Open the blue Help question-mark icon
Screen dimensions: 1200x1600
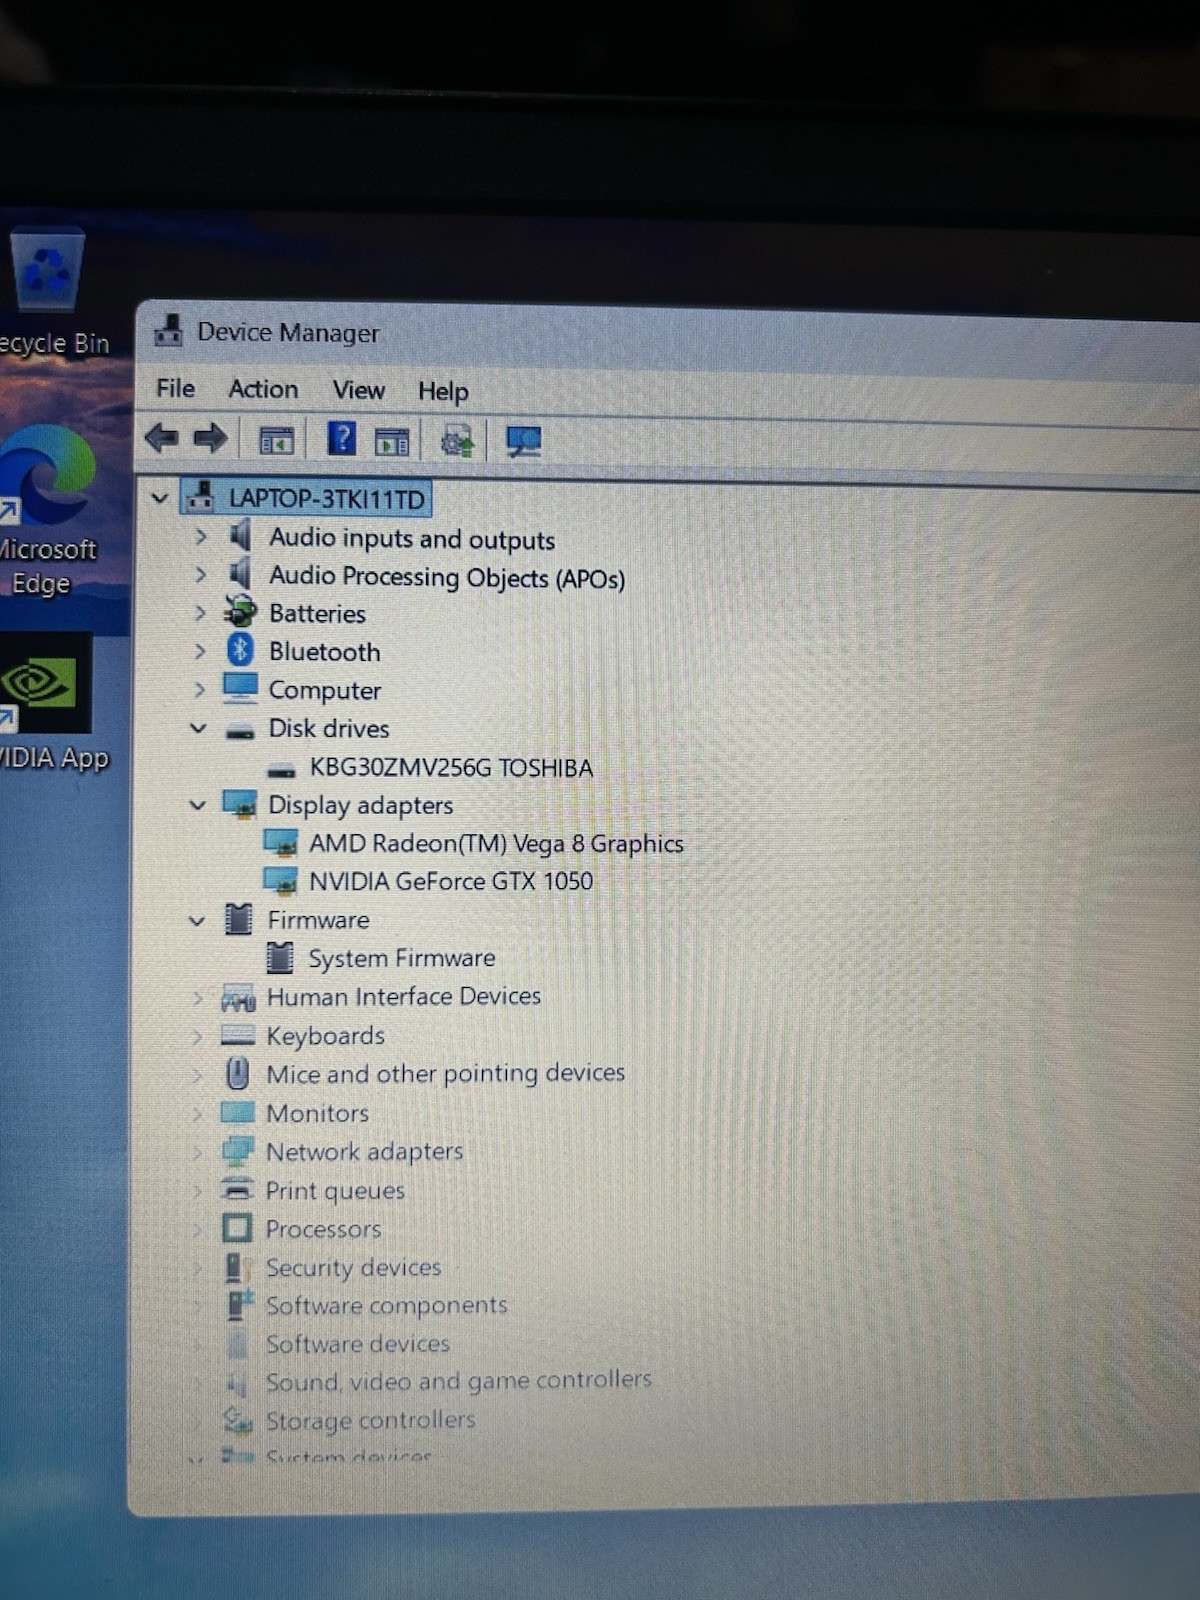click(x=342, y=439)
